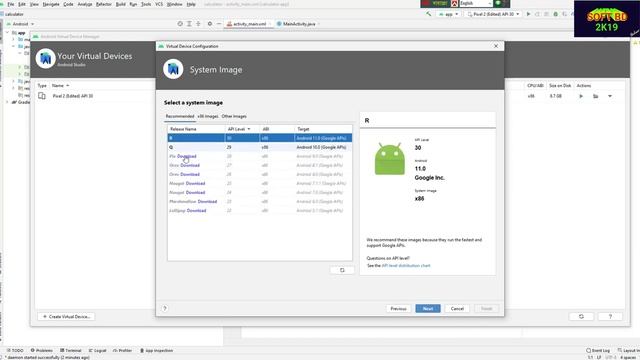Screen dimensions: 640x360
Task: Click the Next button in dialog
Action: pyautogui.click(x=428, y=309)
